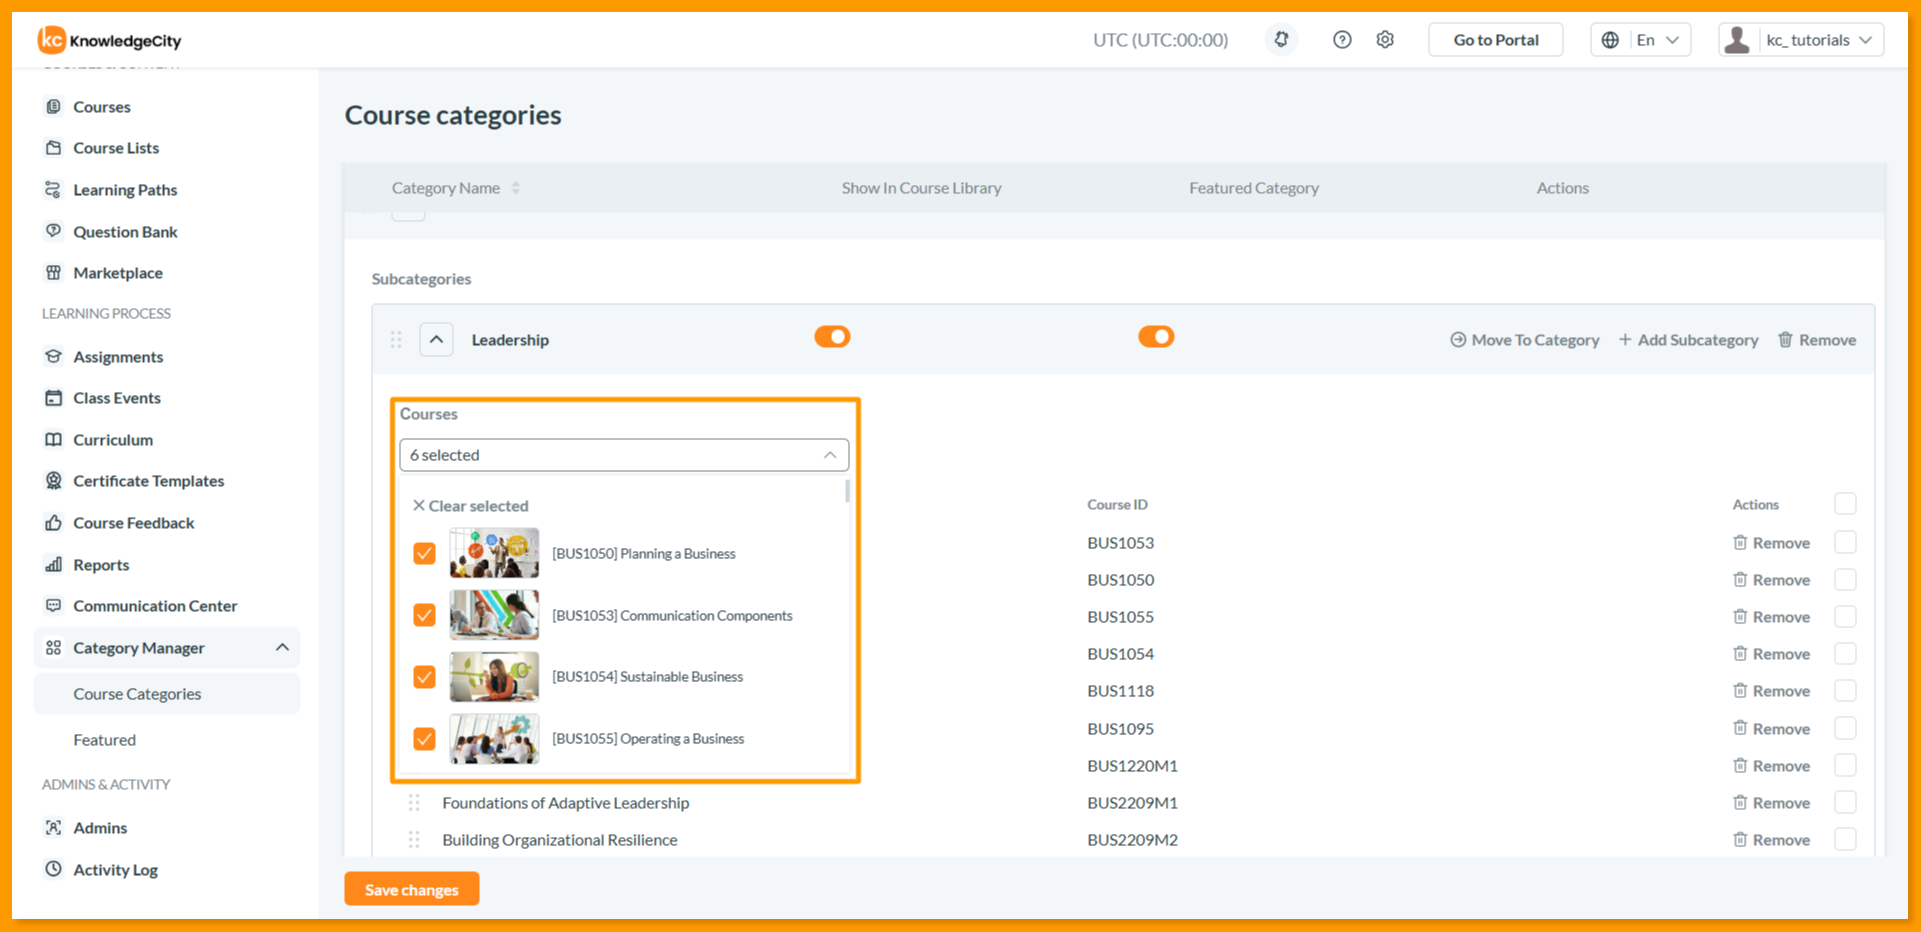The width and height of the screenshot is (1921, 932).
Task: Open the settings gear icon
Action: click(1385, 40)
